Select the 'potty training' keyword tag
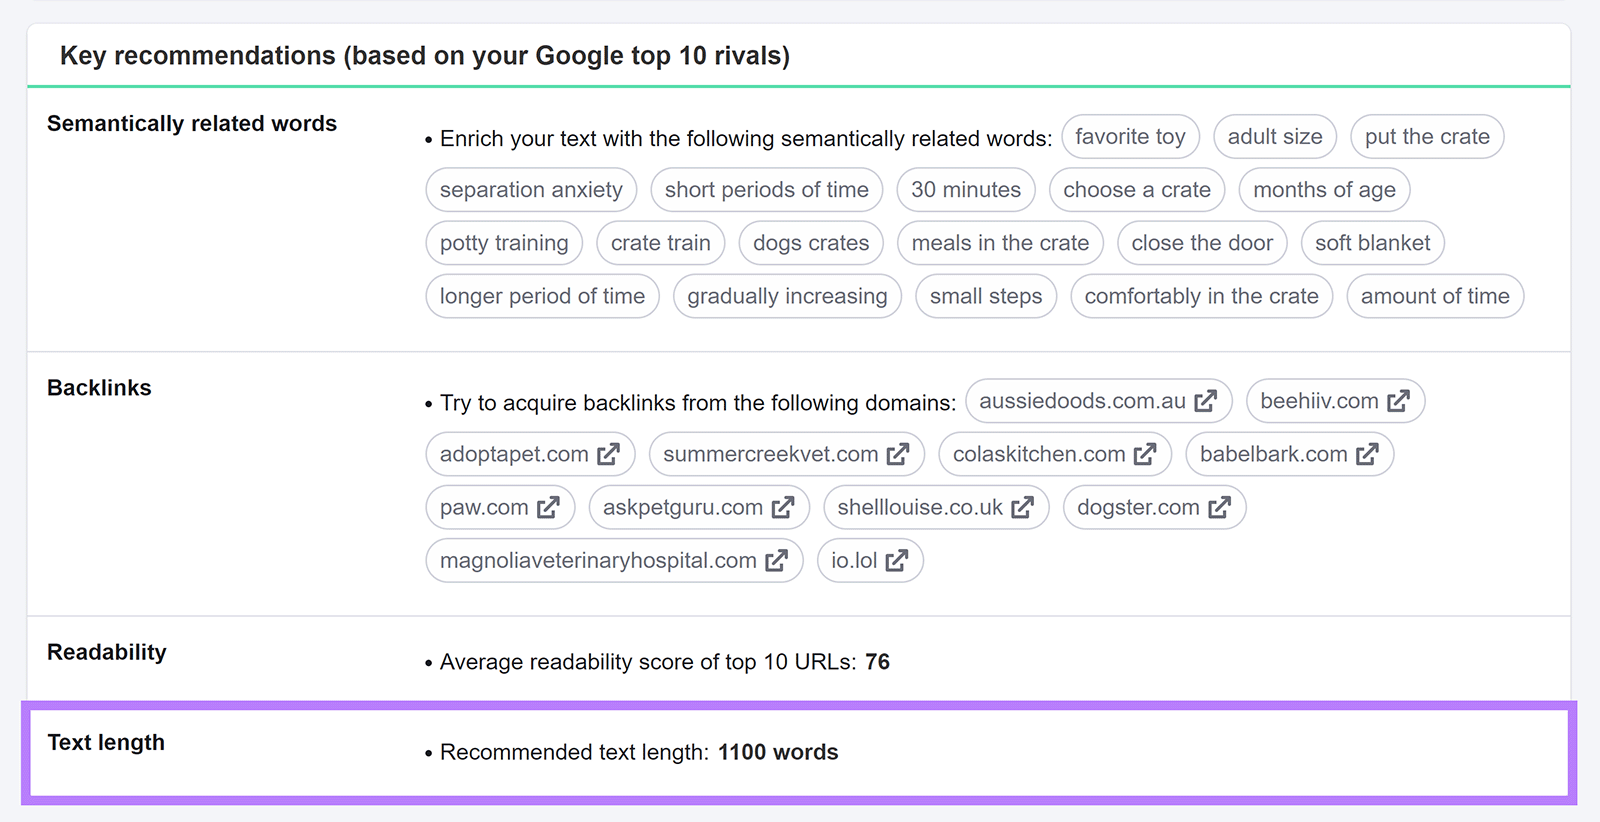1600x822 pixels. tap(504, 243)
